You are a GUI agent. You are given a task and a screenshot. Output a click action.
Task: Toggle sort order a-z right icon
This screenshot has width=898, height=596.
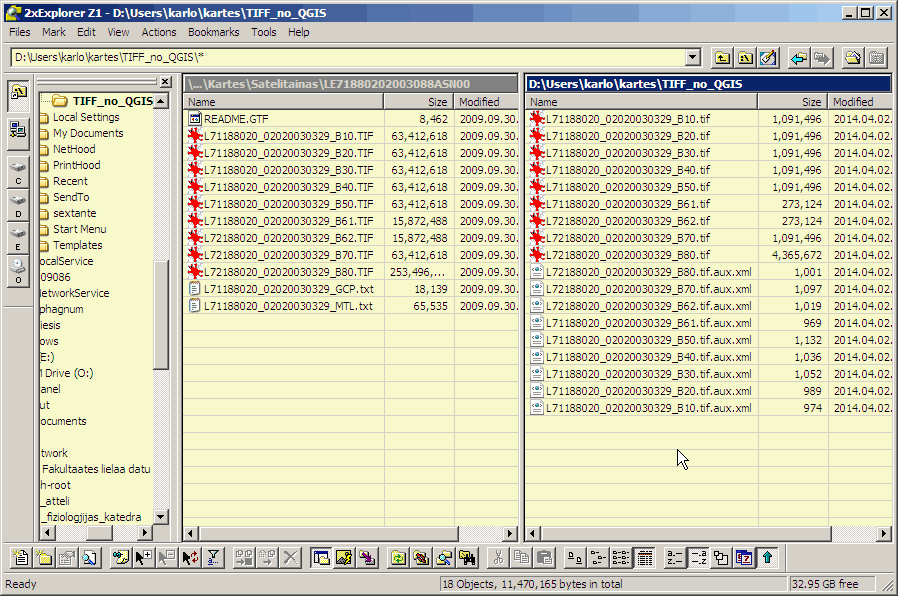[698, 558]
